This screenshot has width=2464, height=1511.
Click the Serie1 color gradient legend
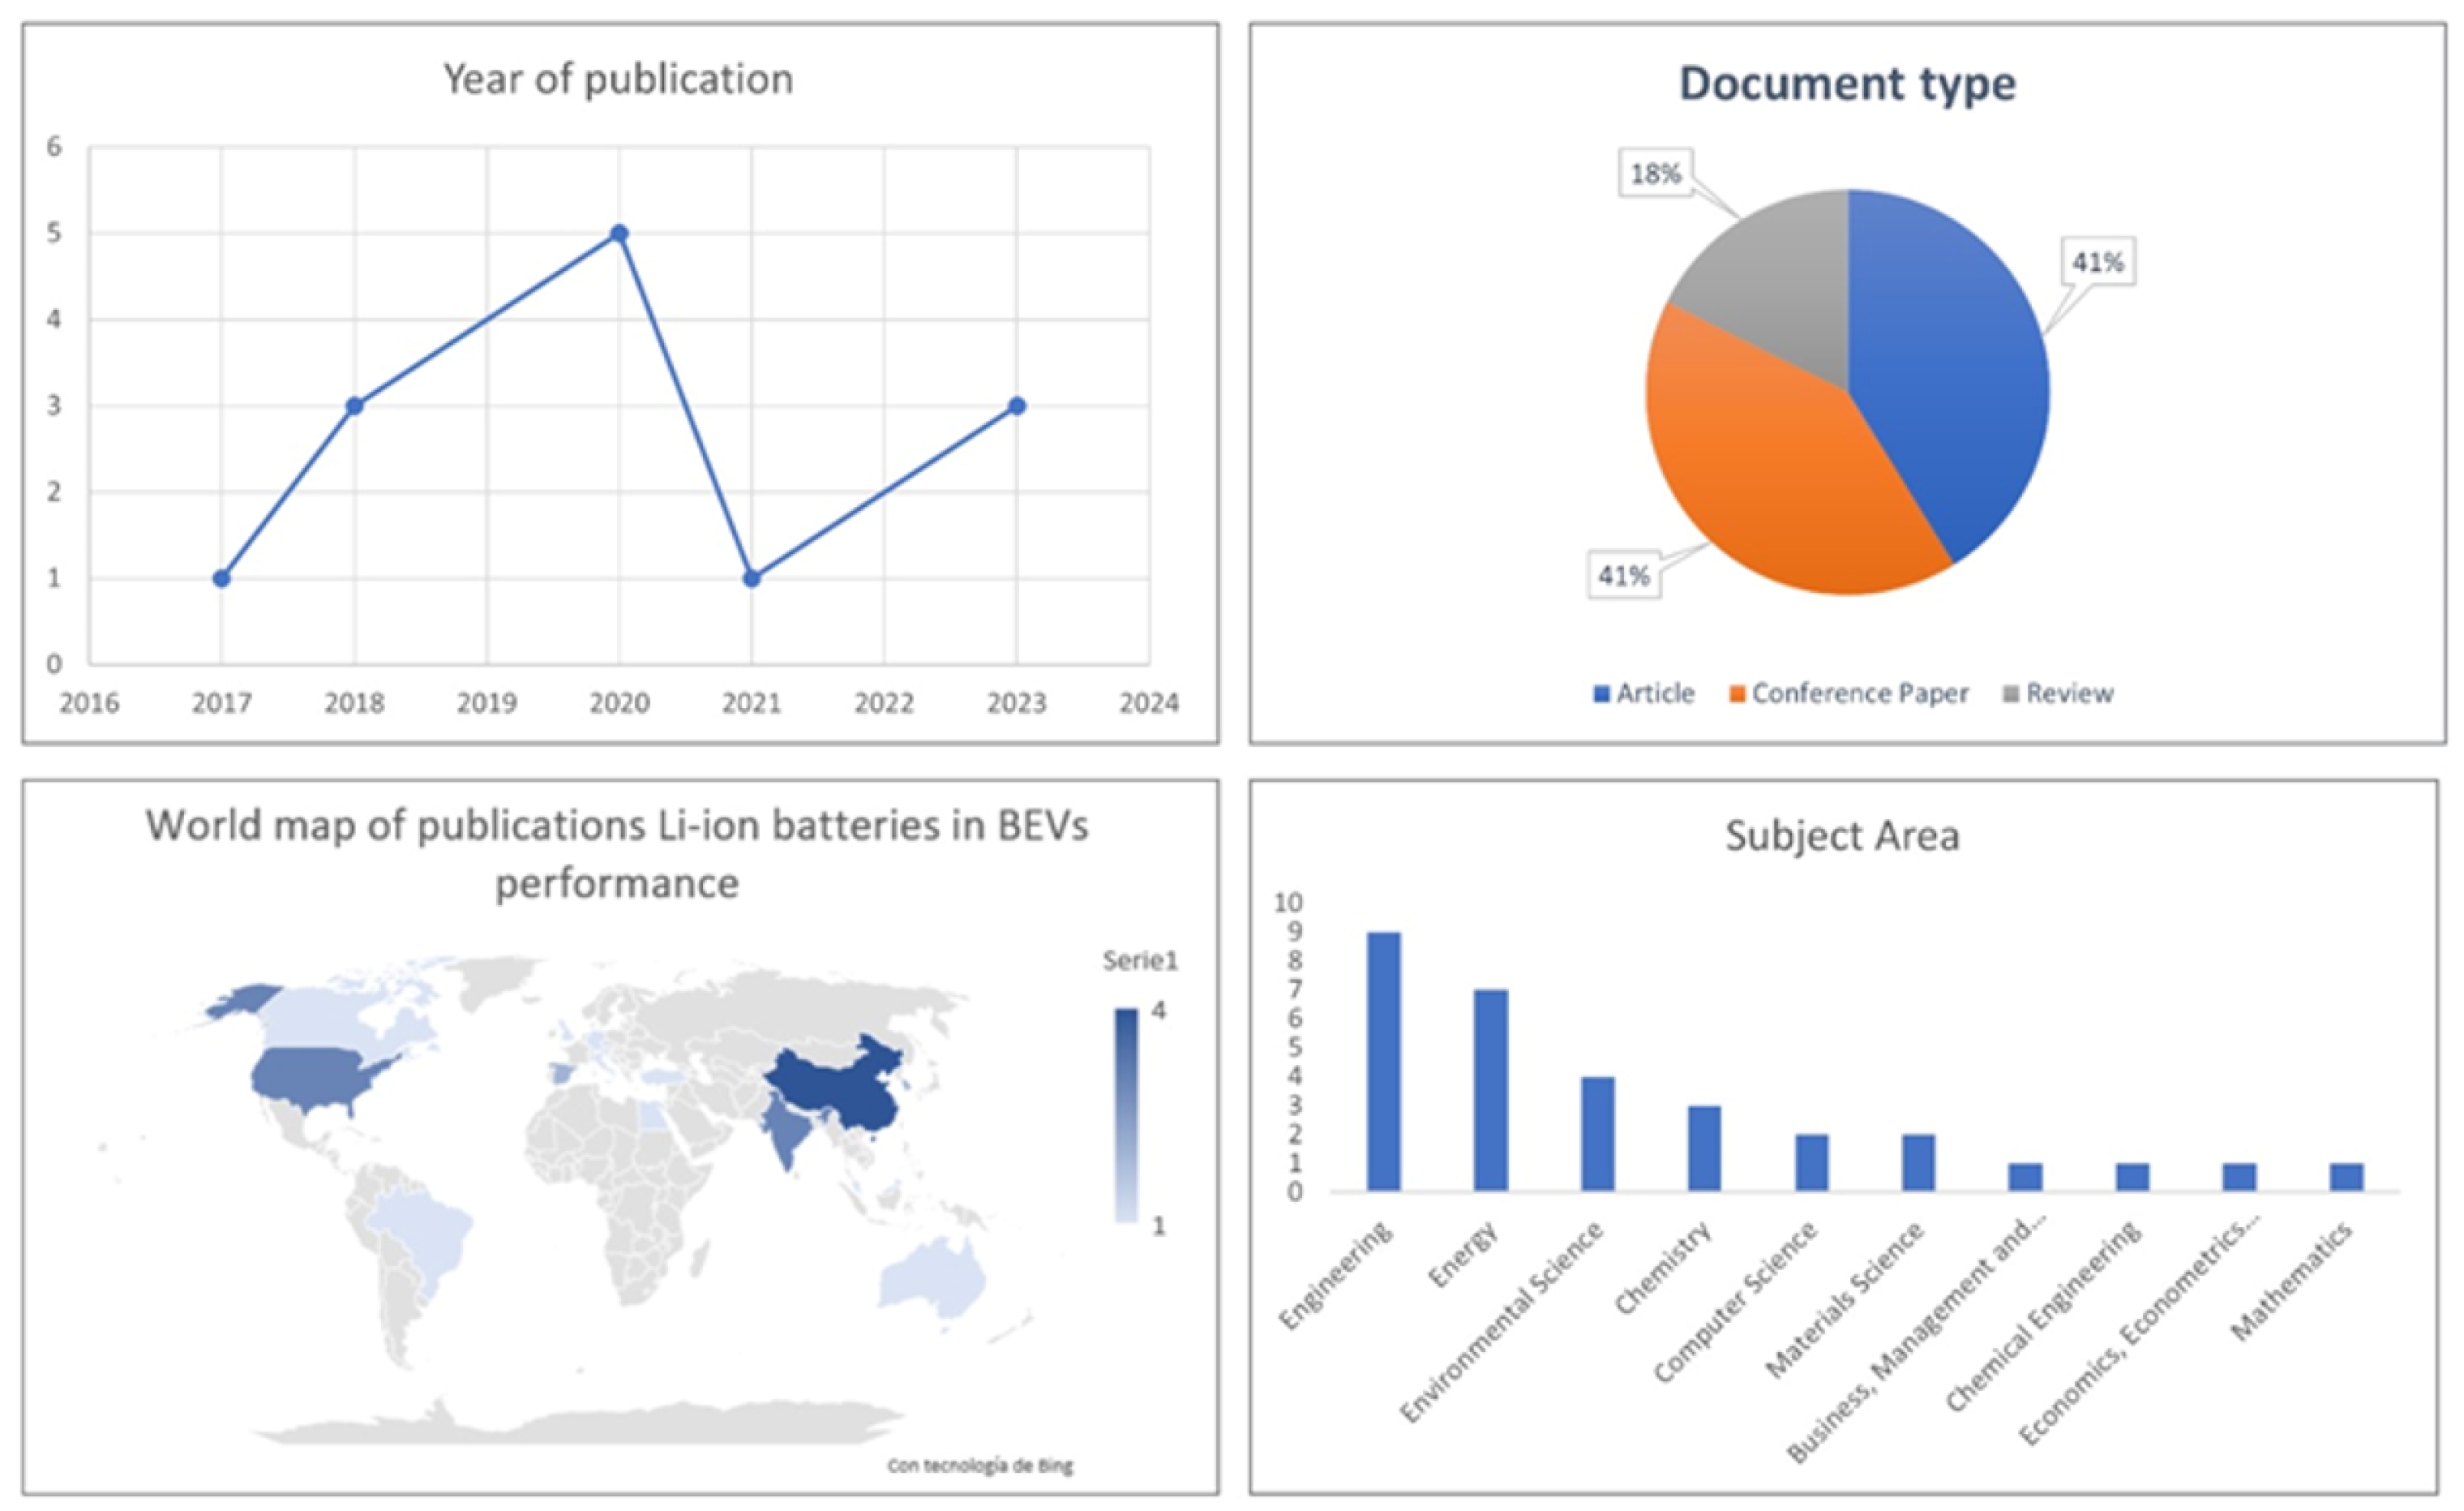pyautogui.click(x=1126, y=1115)
